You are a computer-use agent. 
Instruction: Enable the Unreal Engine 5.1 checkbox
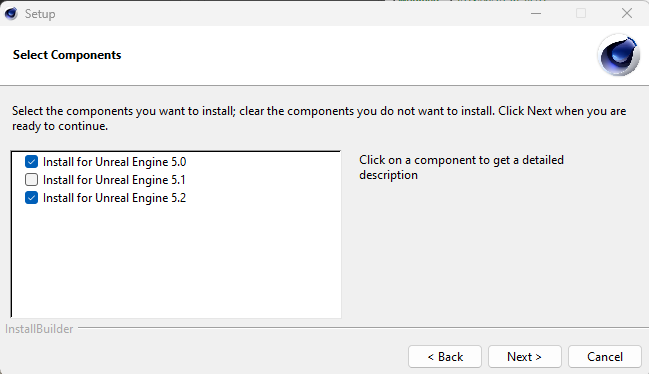[31, 180]
